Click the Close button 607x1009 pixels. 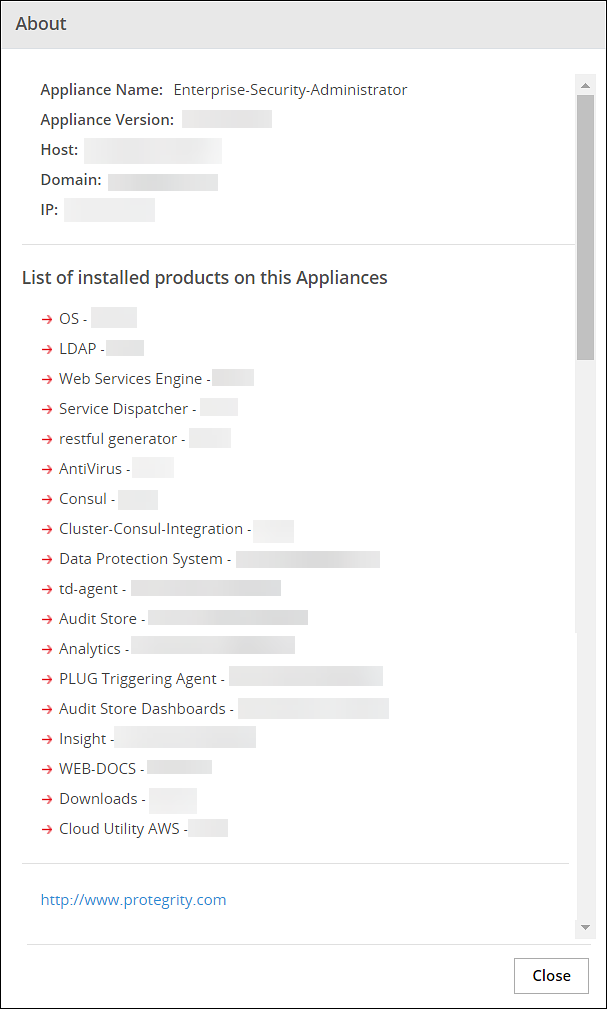[x=551, y=976]
